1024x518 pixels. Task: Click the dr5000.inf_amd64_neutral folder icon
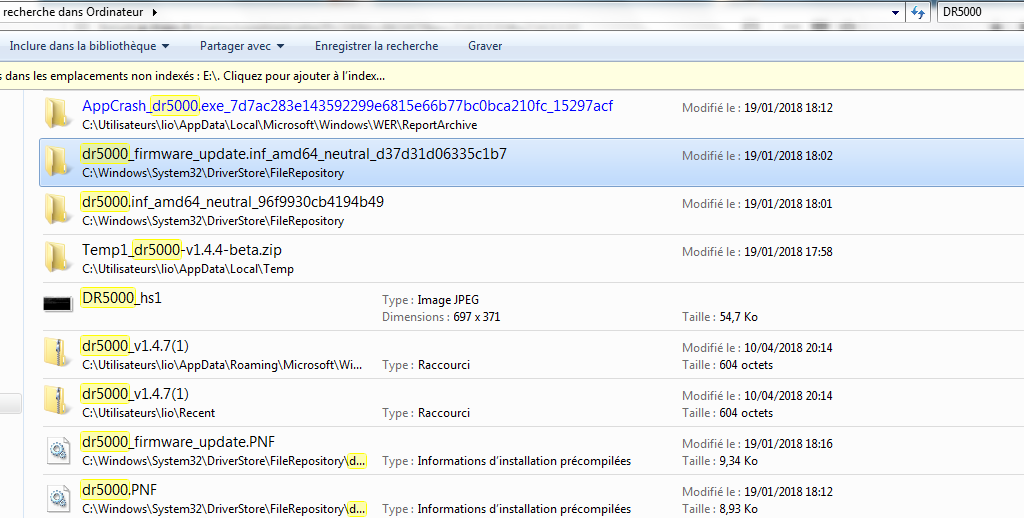click(x=57, y=209)
